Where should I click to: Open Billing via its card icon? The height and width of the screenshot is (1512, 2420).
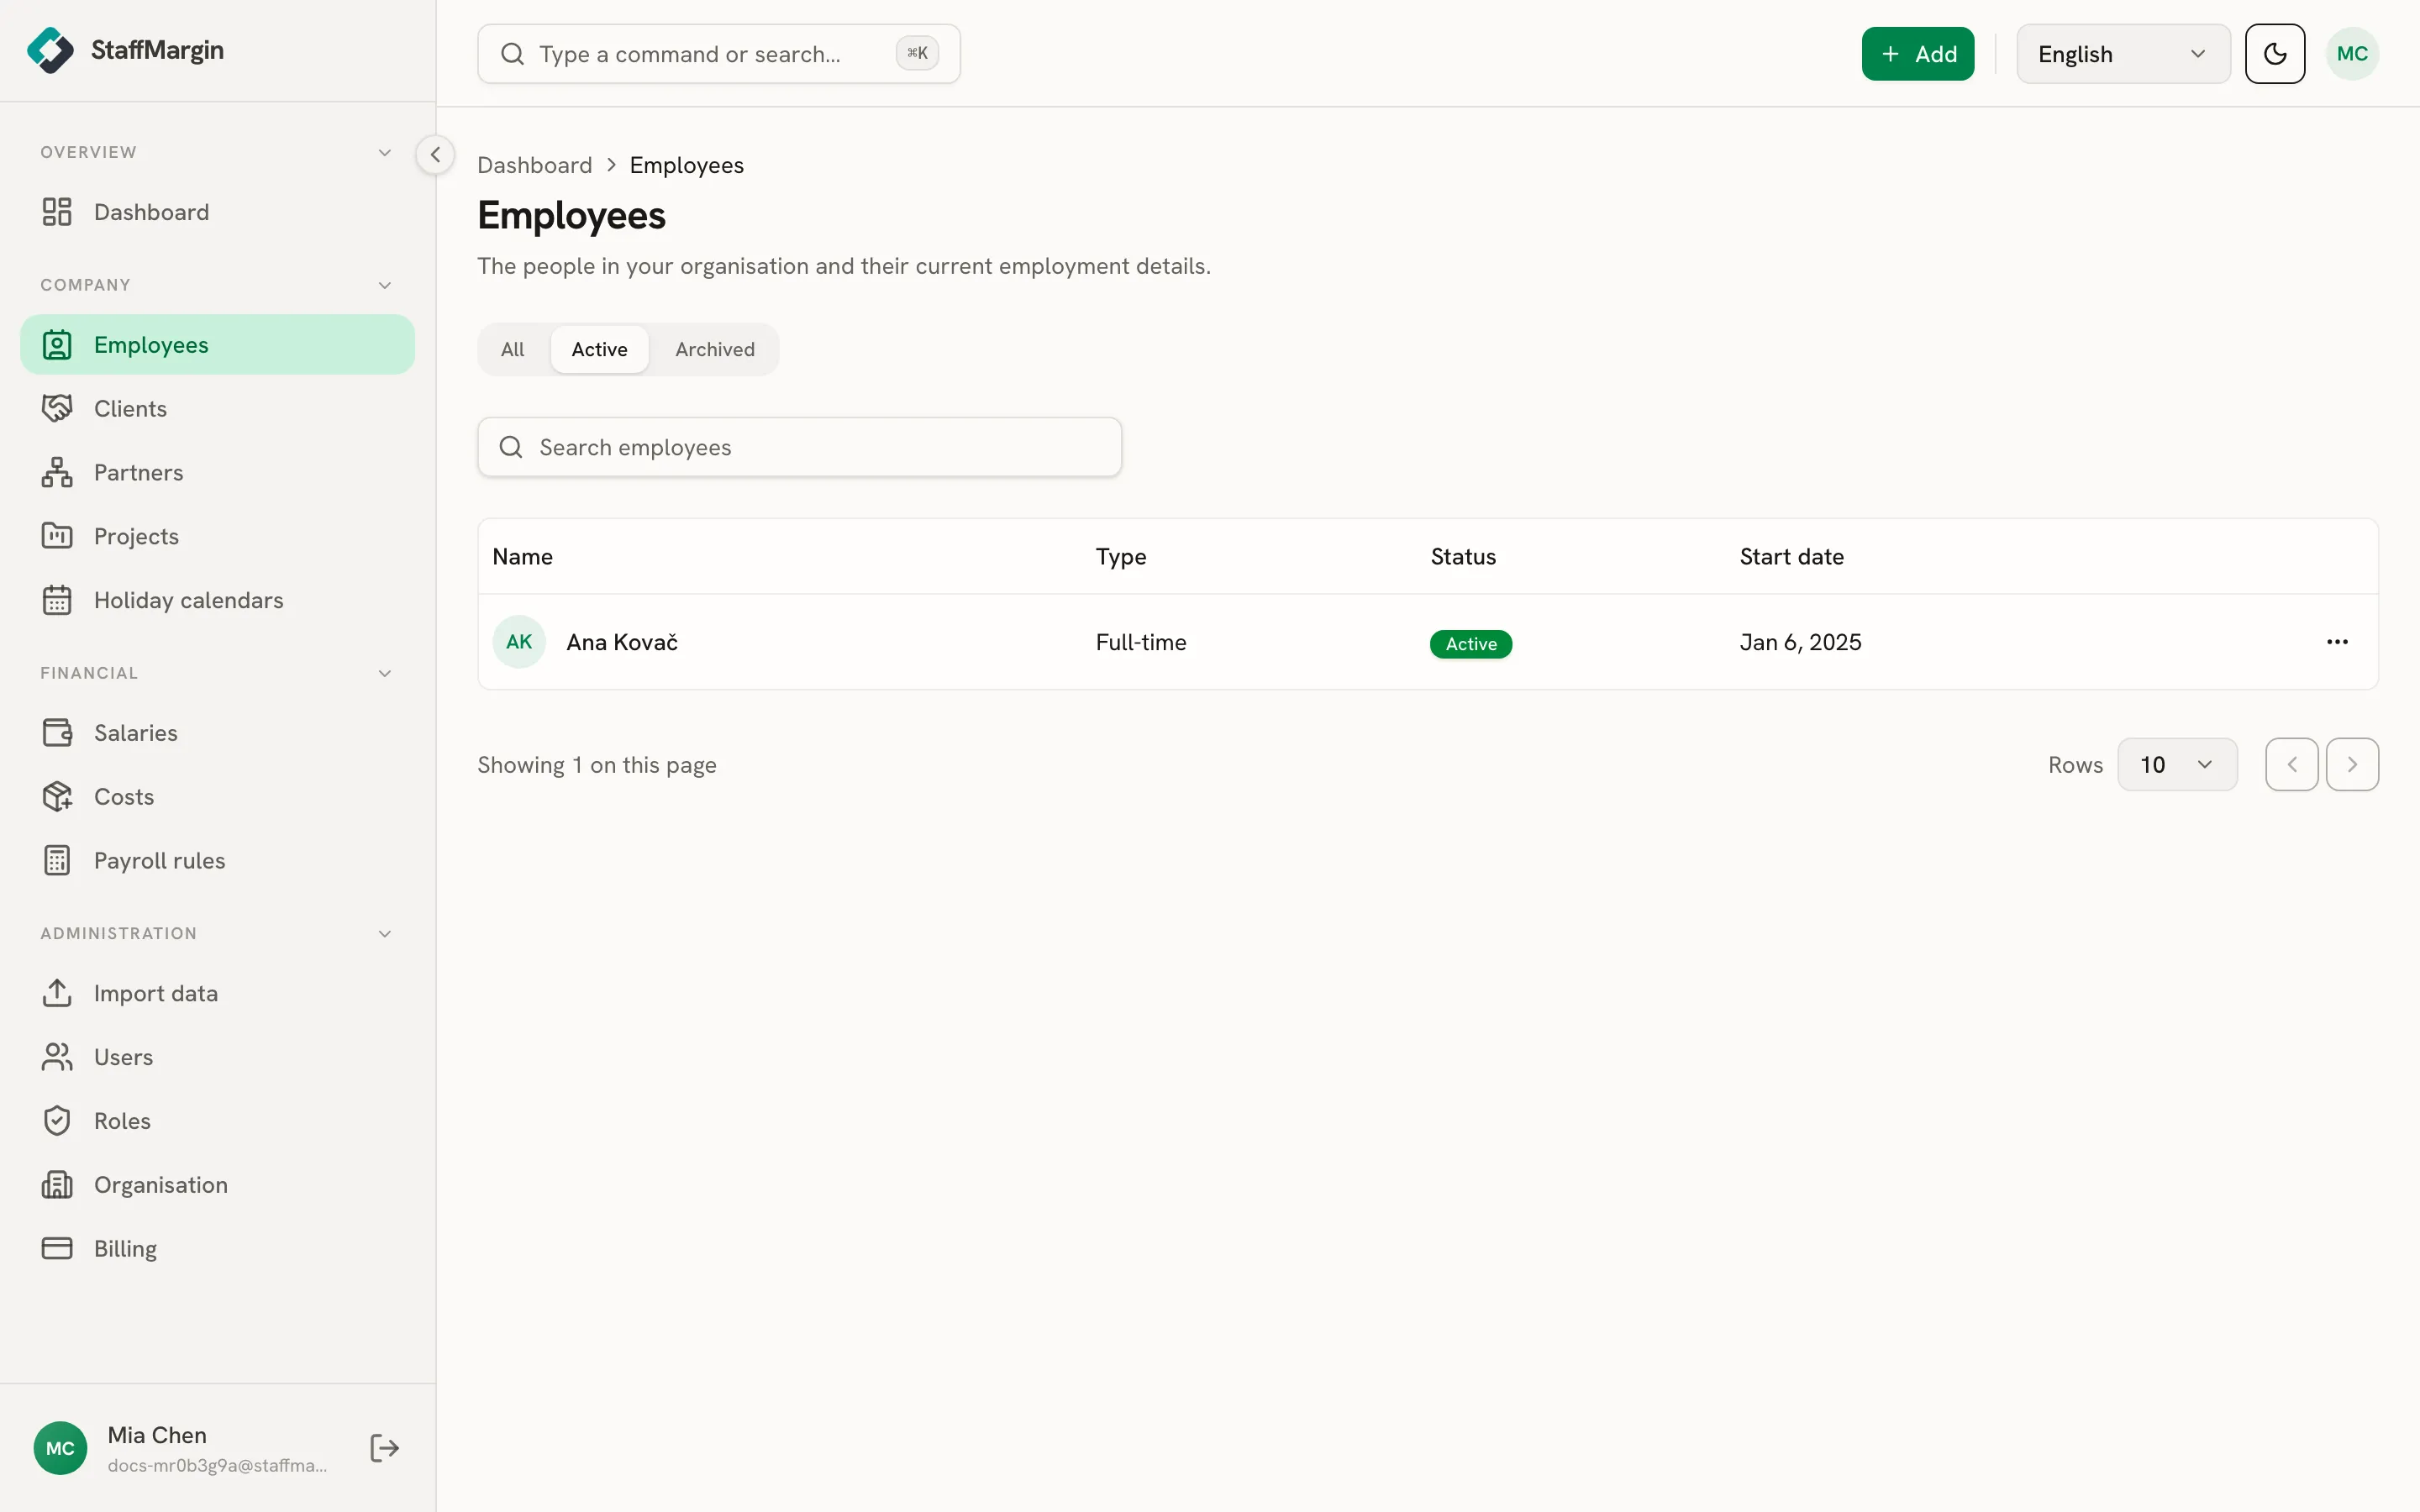(57, 1249)
